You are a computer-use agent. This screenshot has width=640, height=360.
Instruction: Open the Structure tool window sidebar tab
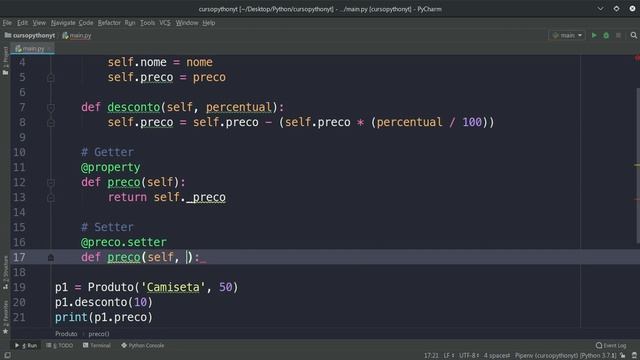pyautogui.click(x=5, y=273)
